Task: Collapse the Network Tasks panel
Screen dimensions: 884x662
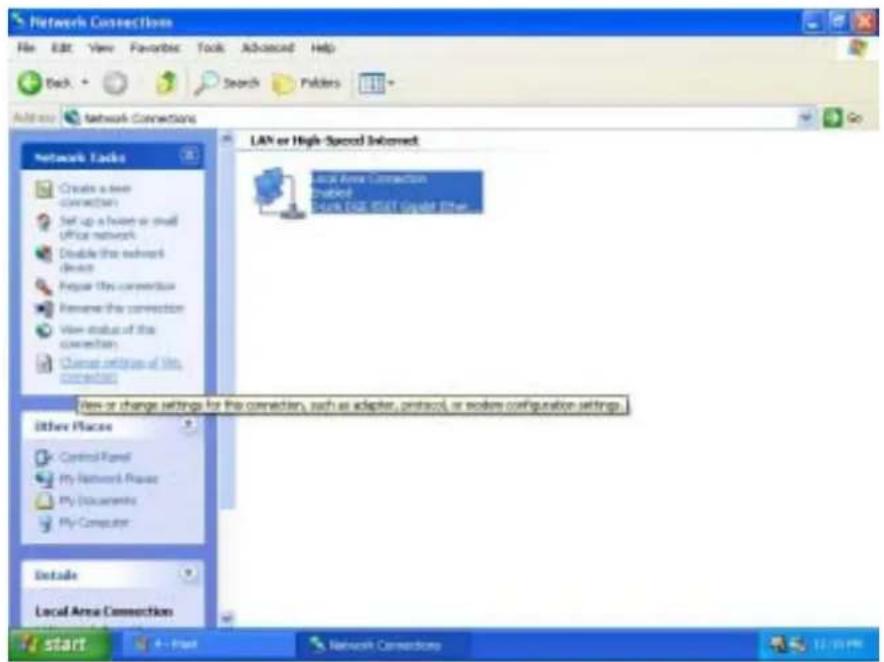Action: pos(189,155)
